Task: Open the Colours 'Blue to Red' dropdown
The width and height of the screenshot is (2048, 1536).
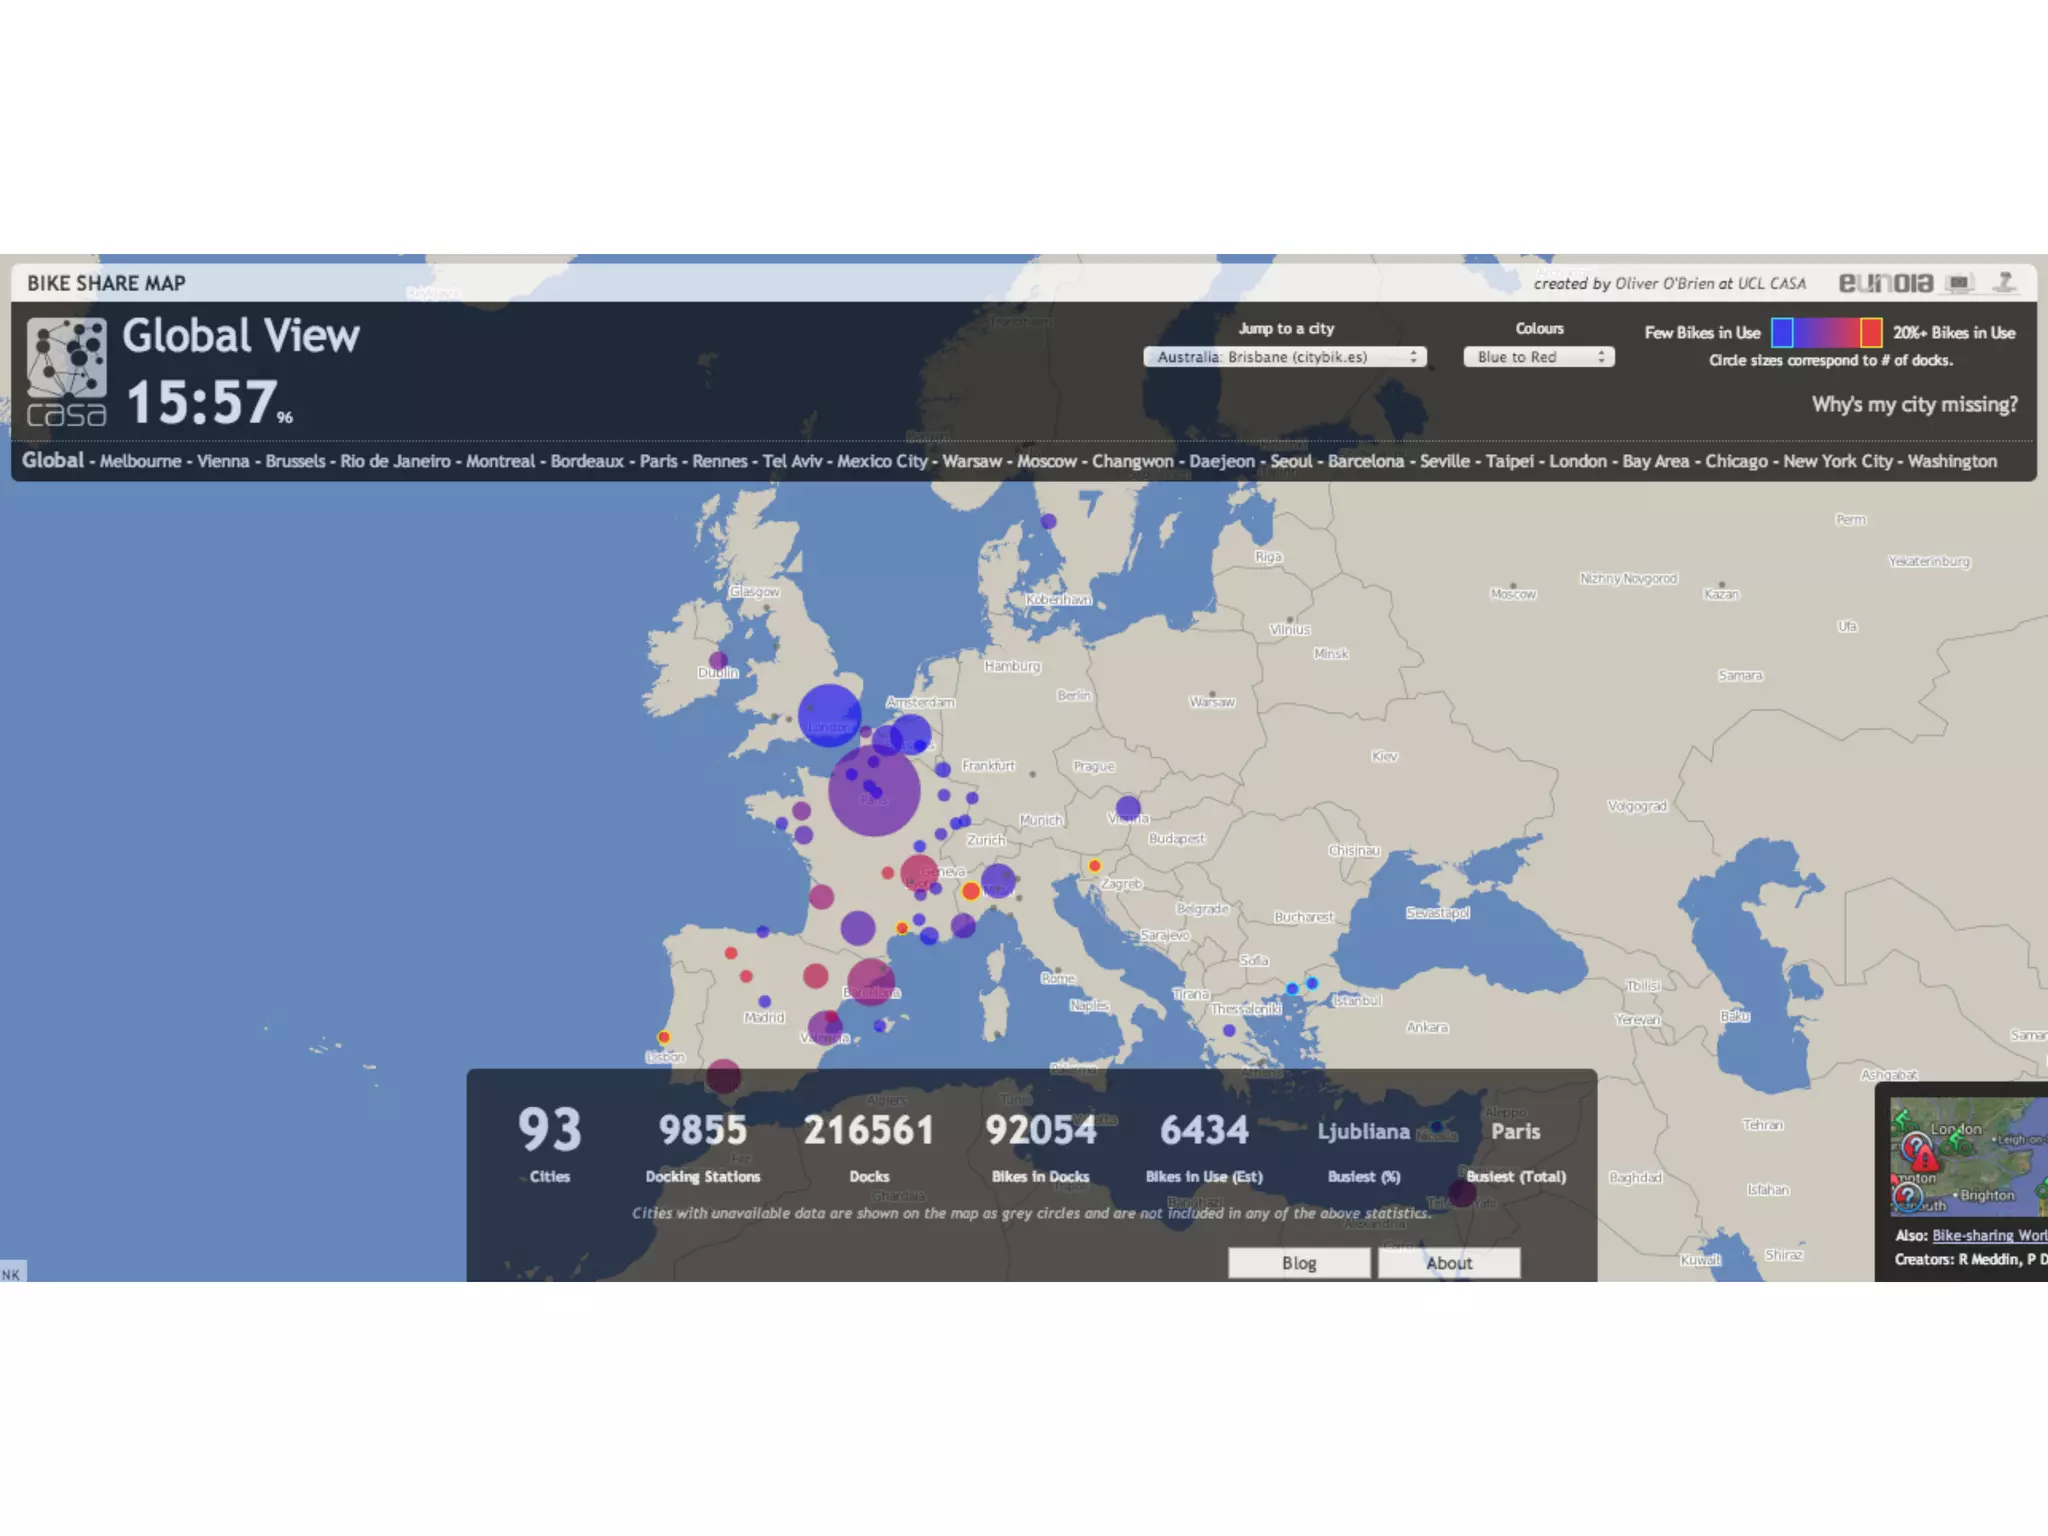Action: (x=1538, y=357)
